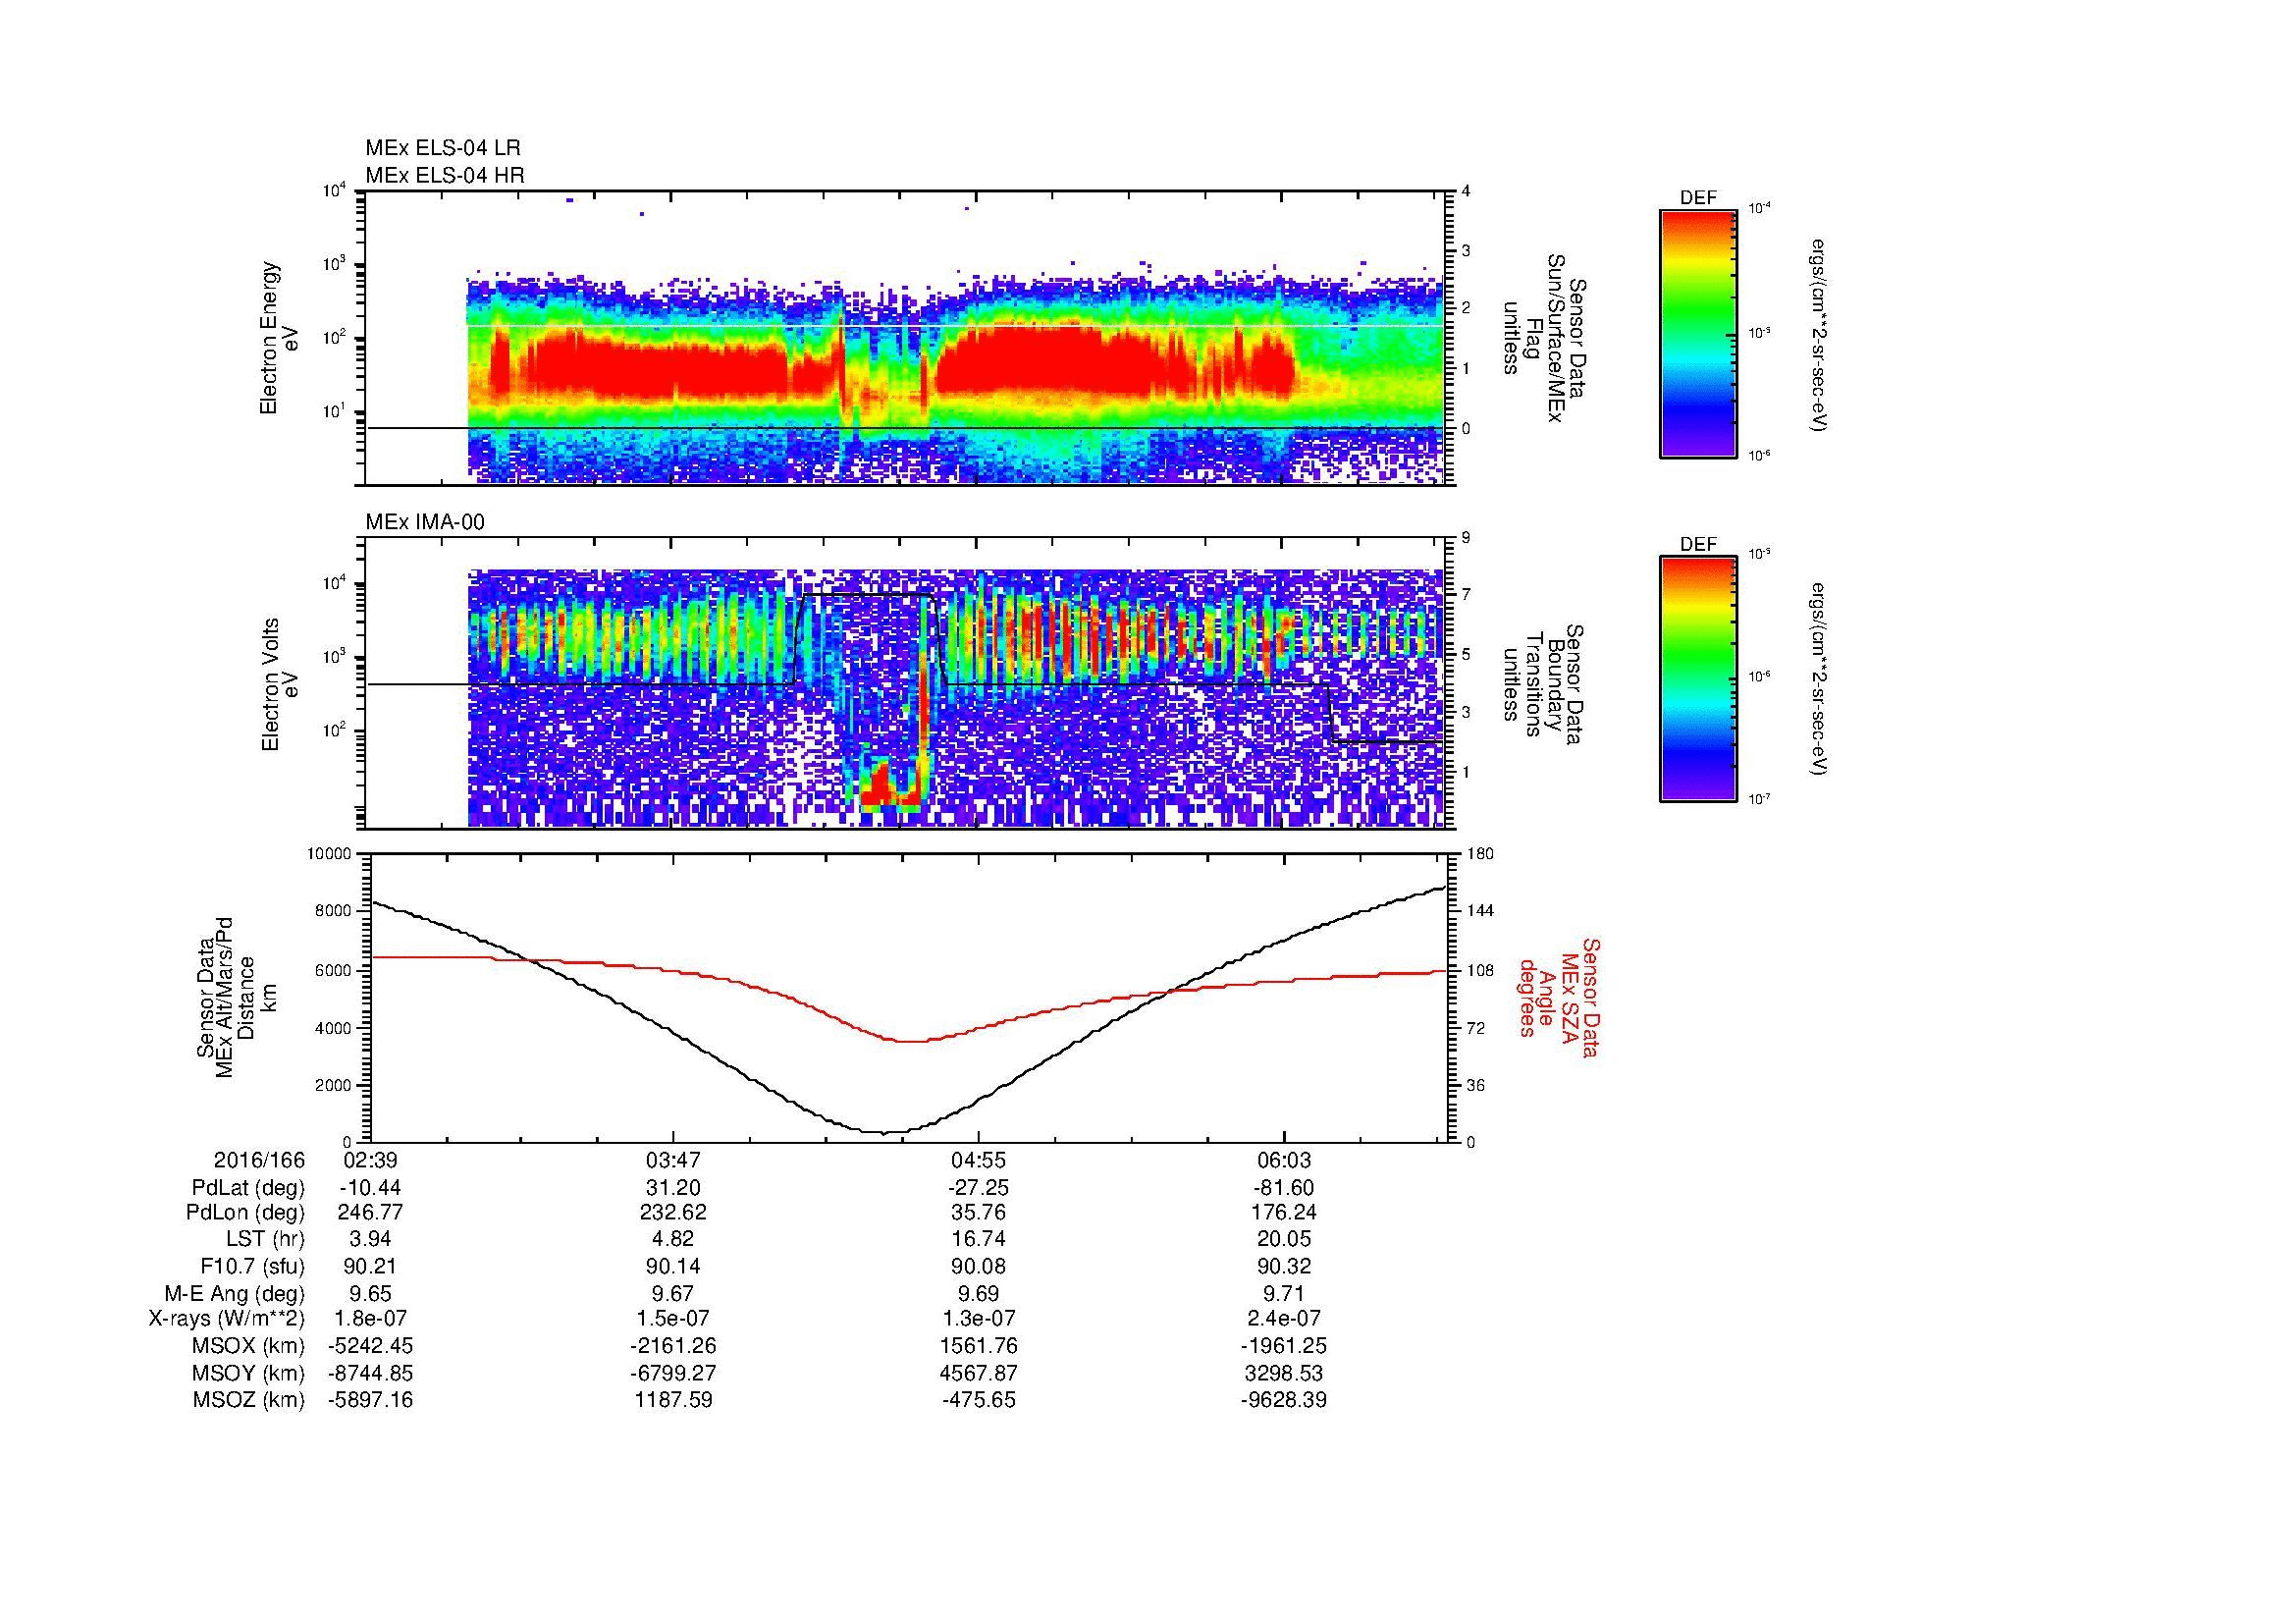Click the PdLon value 246.77

point(370,1213)
